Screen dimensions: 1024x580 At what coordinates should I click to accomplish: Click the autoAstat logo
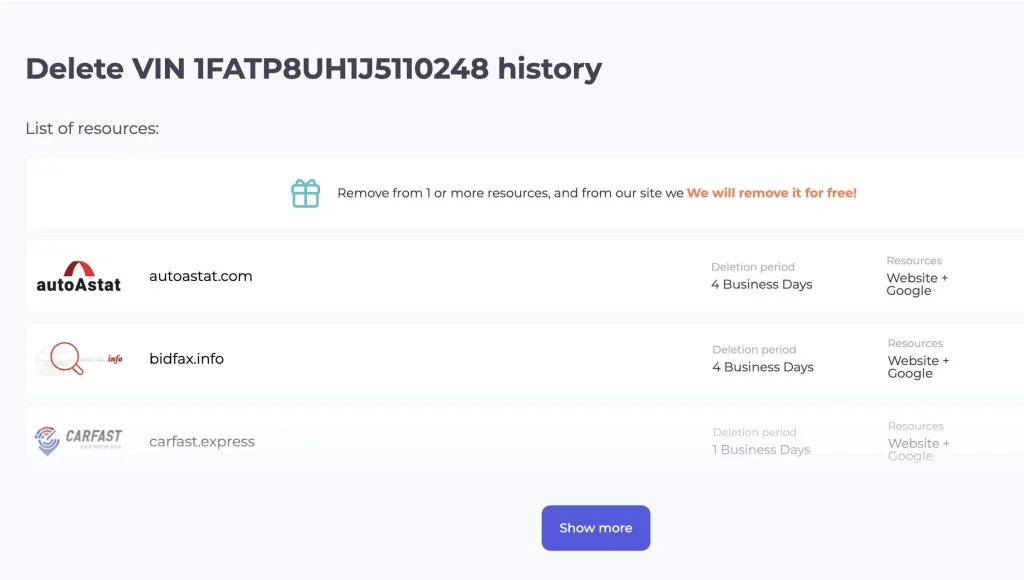pos(78,277)
